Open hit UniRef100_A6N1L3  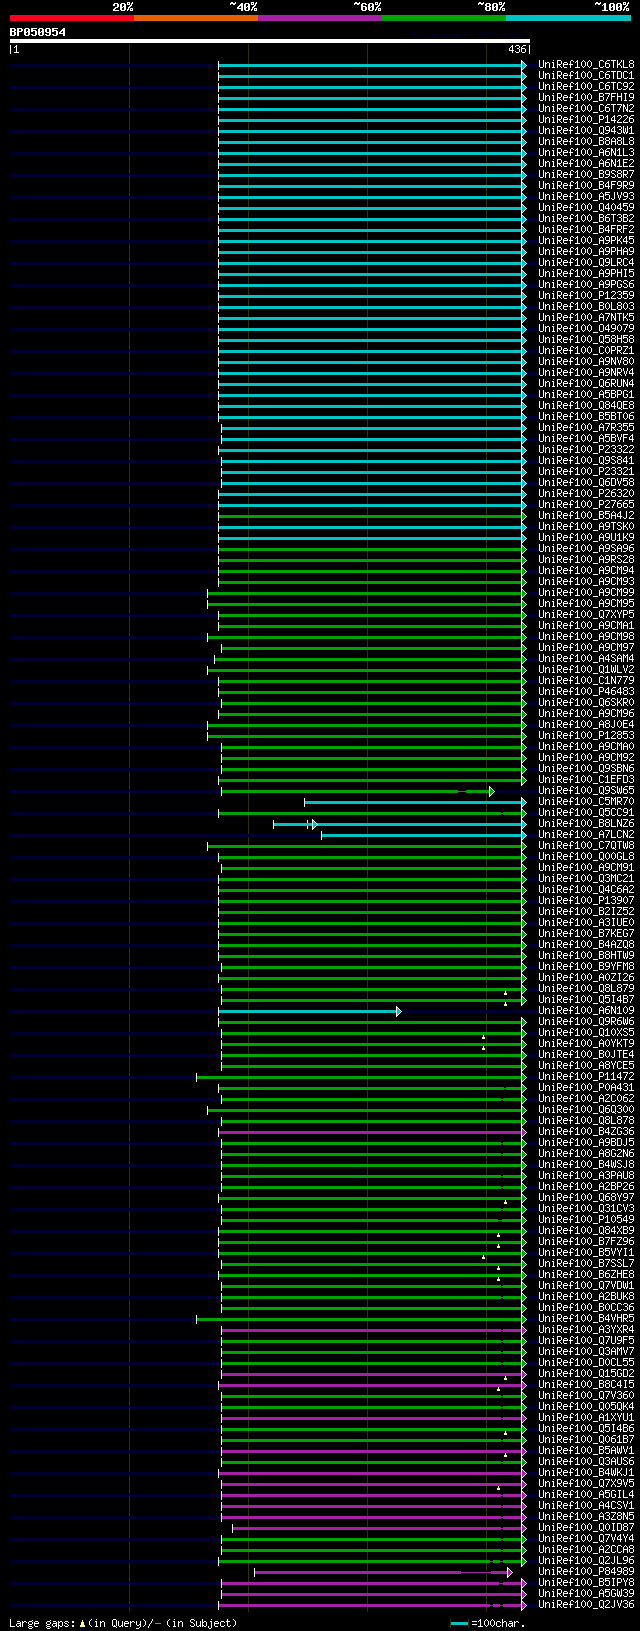coord(586,153)
